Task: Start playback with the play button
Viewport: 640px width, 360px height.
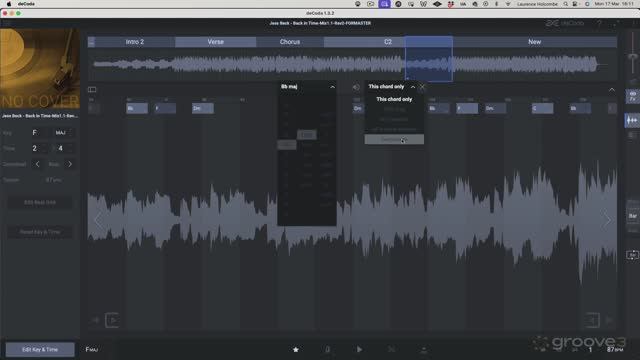Action: tap(359, 349)
